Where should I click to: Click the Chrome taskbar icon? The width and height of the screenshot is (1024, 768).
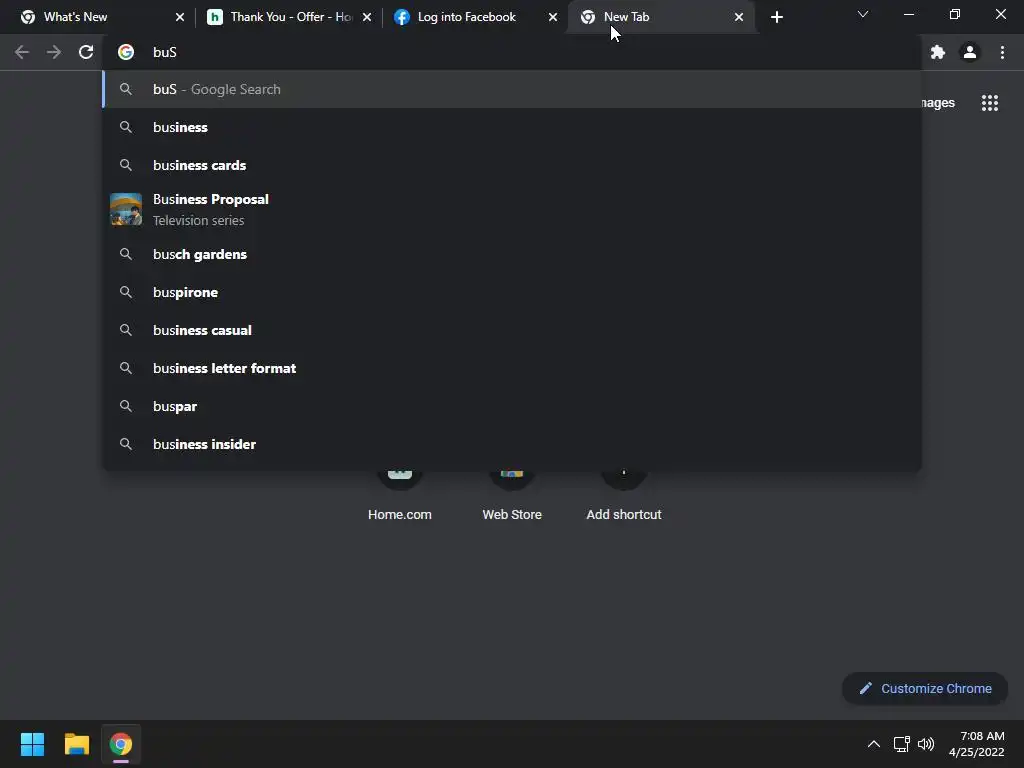[x=121, y=744]
